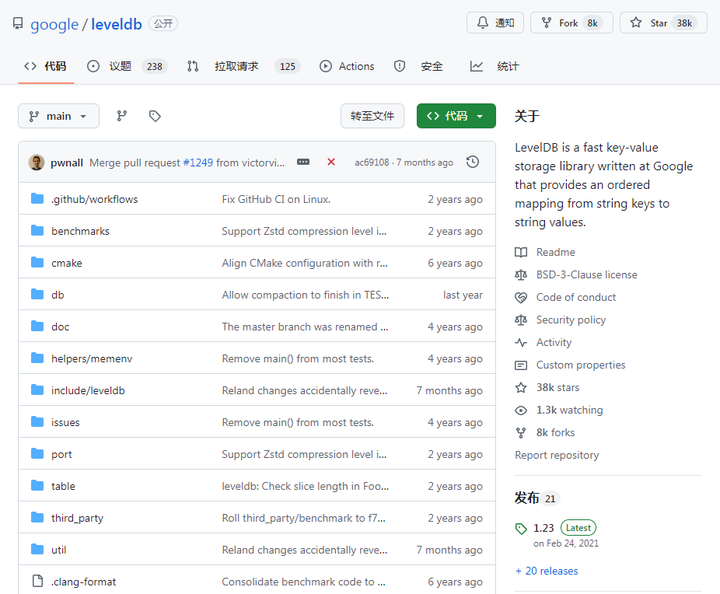
Task: Open the .github/workflows folder icon
Action: pos(37,199)
